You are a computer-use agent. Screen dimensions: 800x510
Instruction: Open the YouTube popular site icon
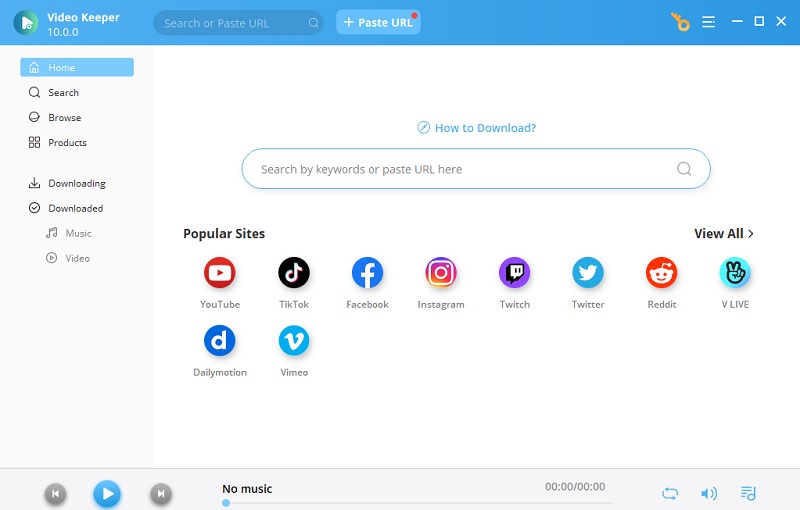tap(219, 272)
